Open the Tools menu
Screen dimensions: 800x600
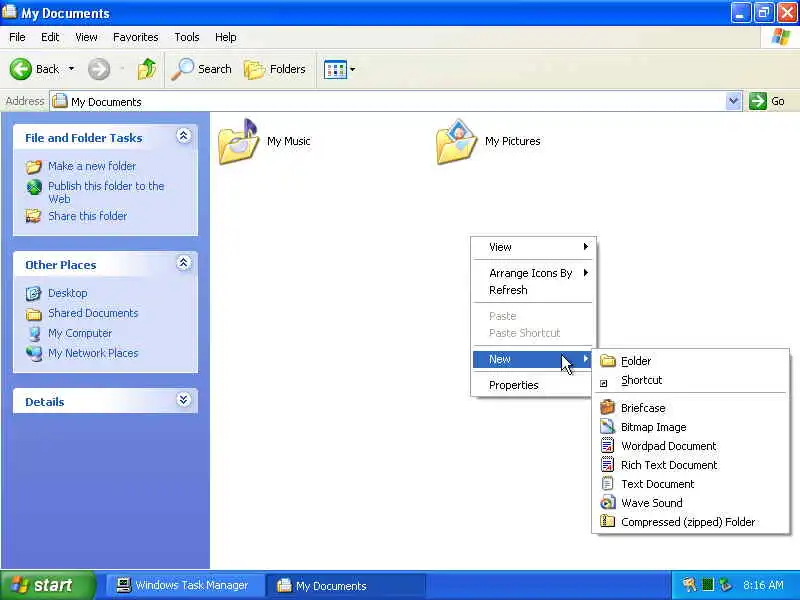(187, 37)
